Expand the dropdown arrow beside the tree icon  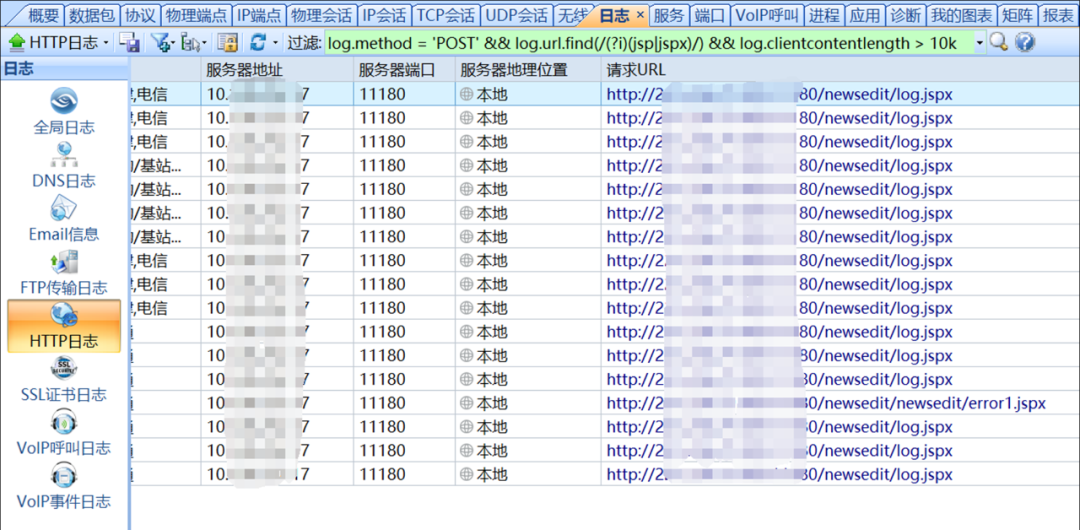tap(205, 44)
